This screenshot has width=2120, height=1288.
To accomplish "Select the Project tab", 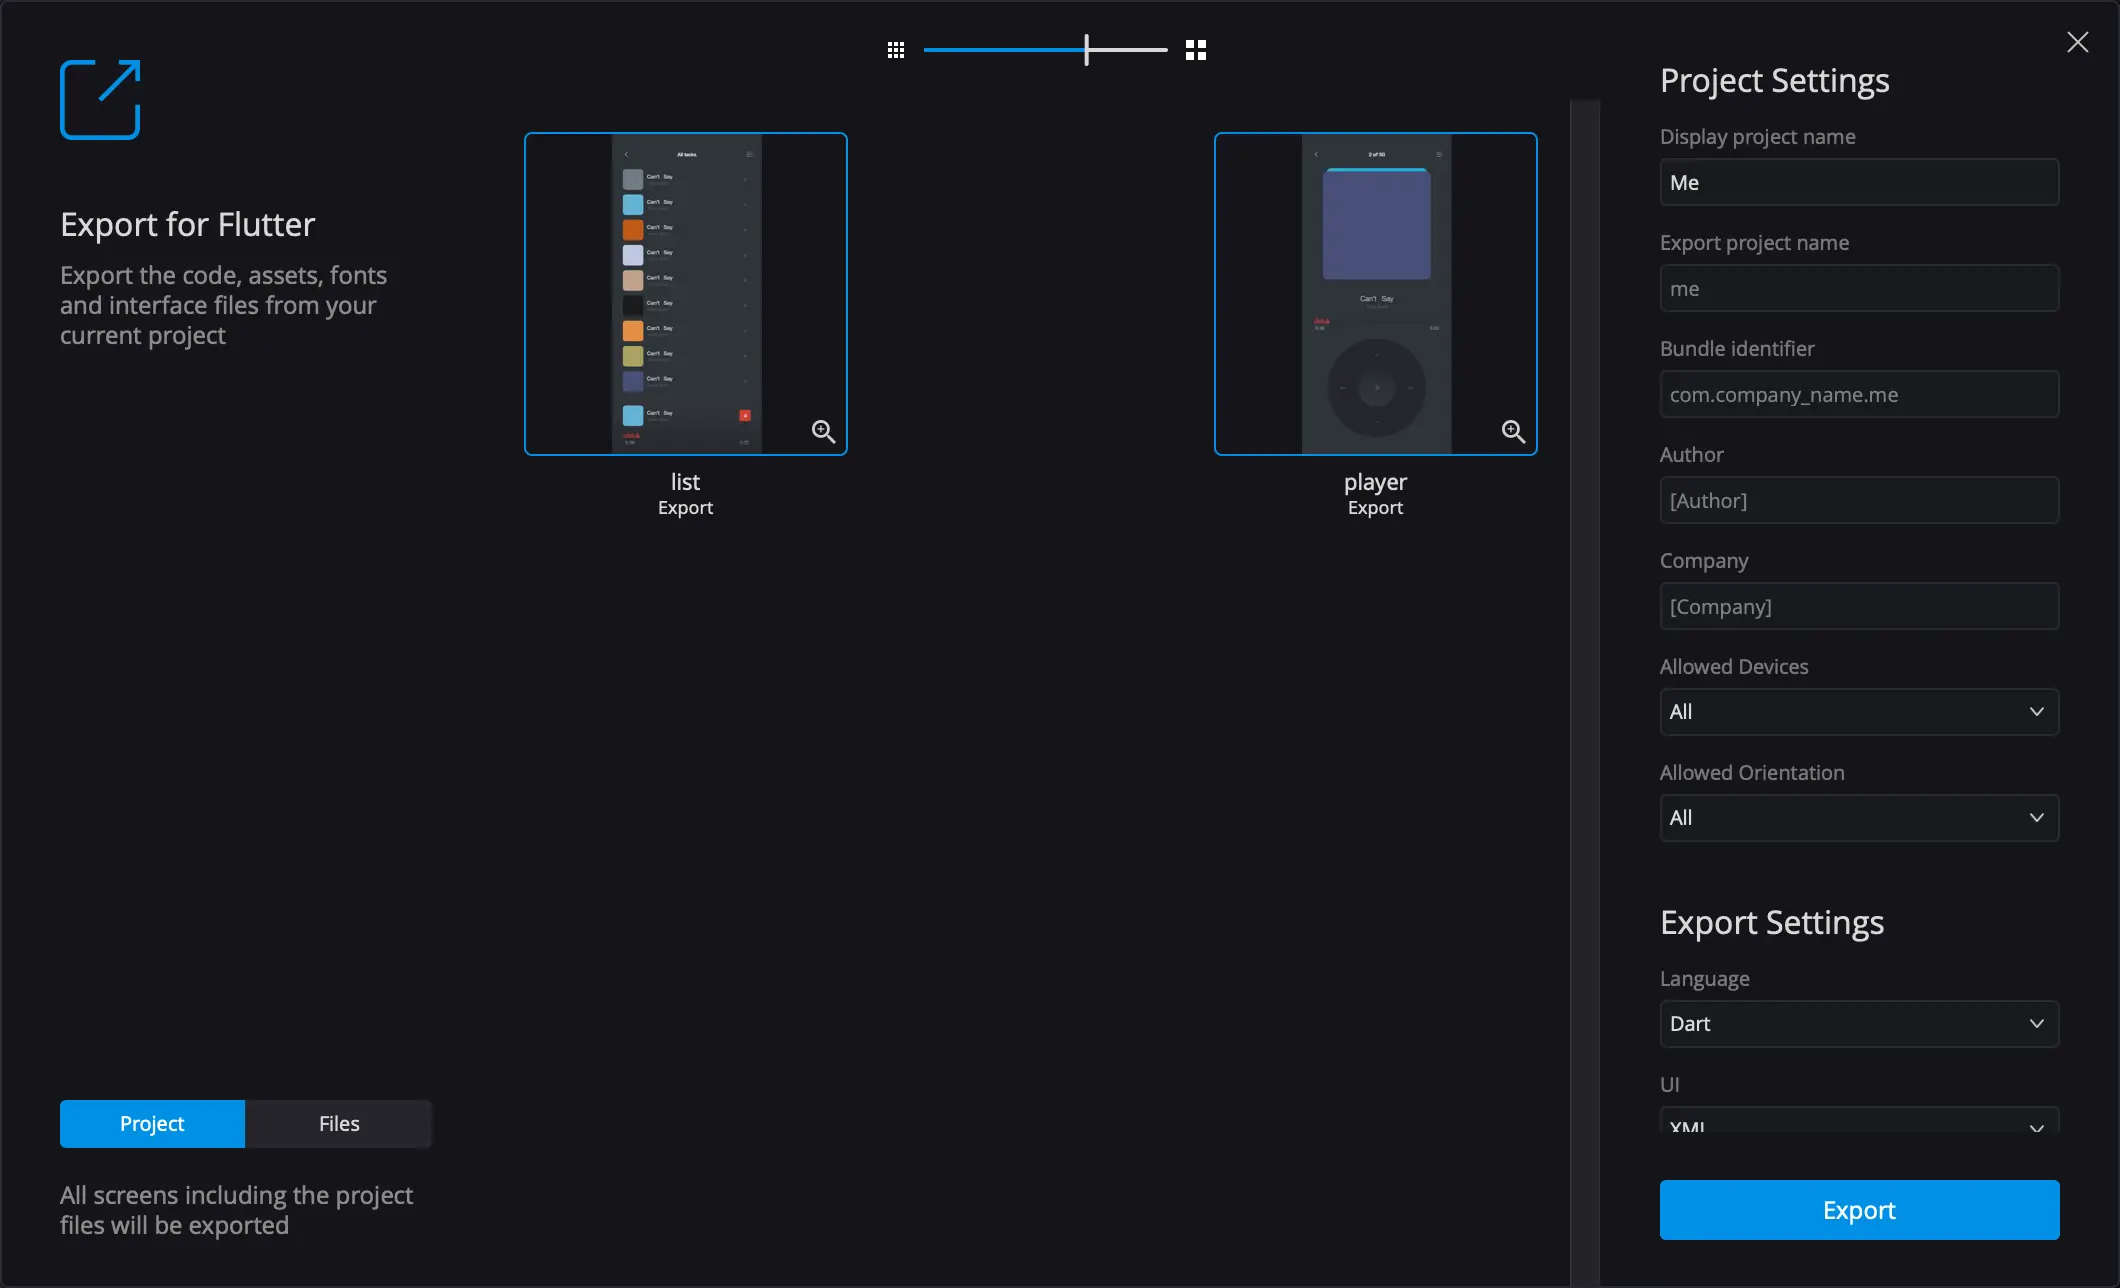I will [152, 1124].
